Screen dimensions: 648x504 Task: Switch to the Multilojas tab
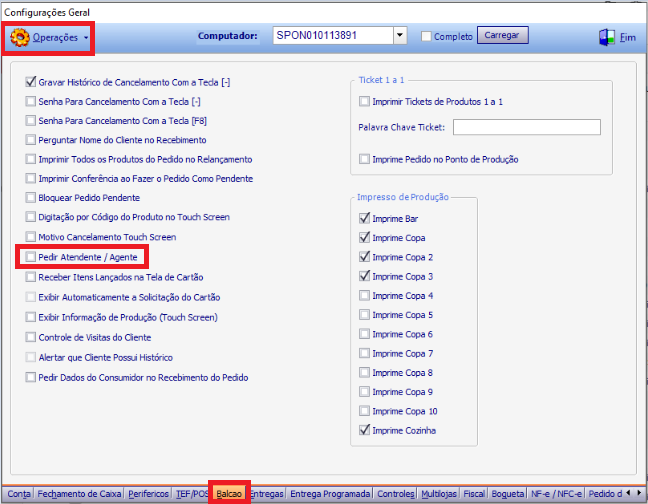439,494
